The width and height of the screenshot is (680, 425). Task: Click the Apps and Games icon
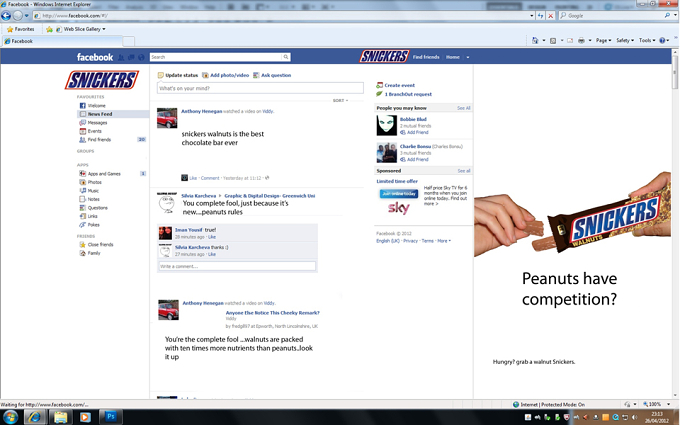click(82, 173)
